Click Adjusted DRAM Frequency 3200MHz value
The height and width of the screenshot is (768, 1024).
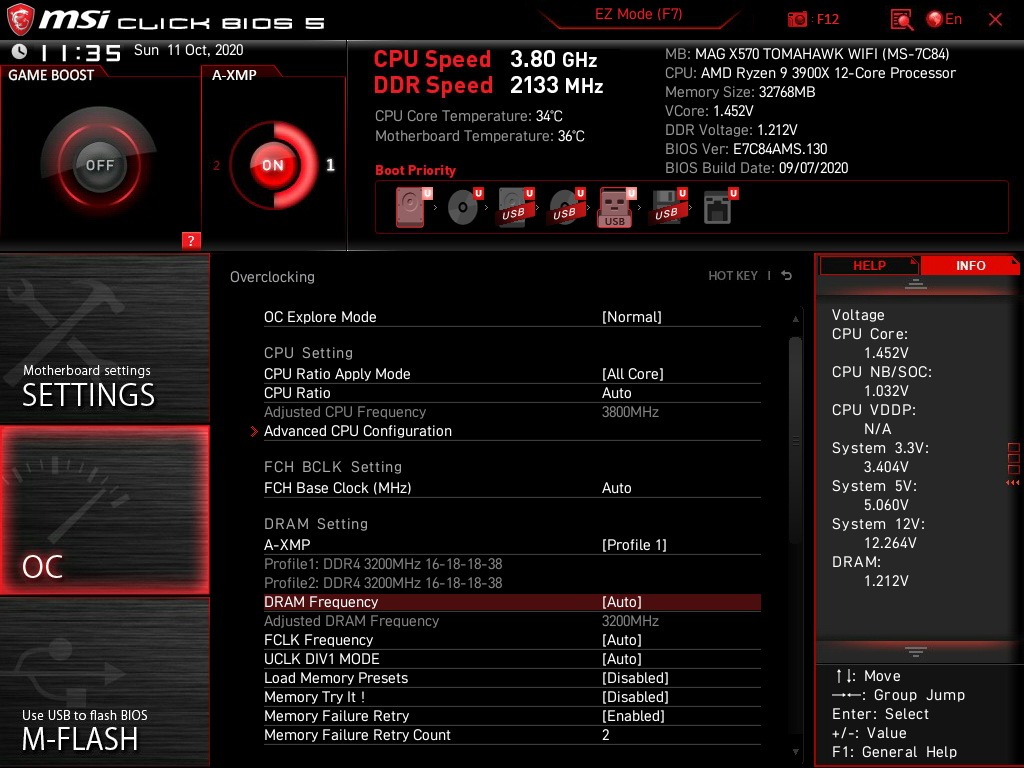[630, 621]
